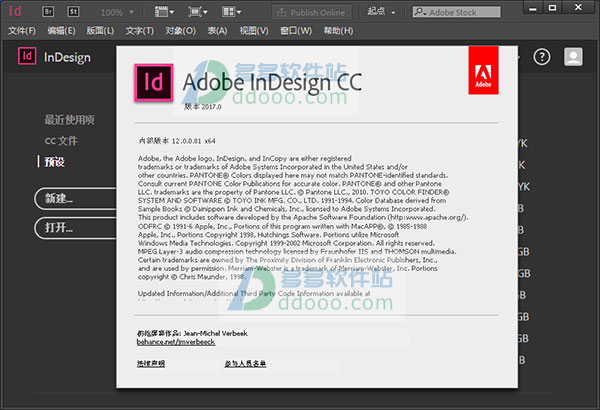Open the 编辑(E) menu
Viewport: 600px width, 410px height.
point(61,31)
